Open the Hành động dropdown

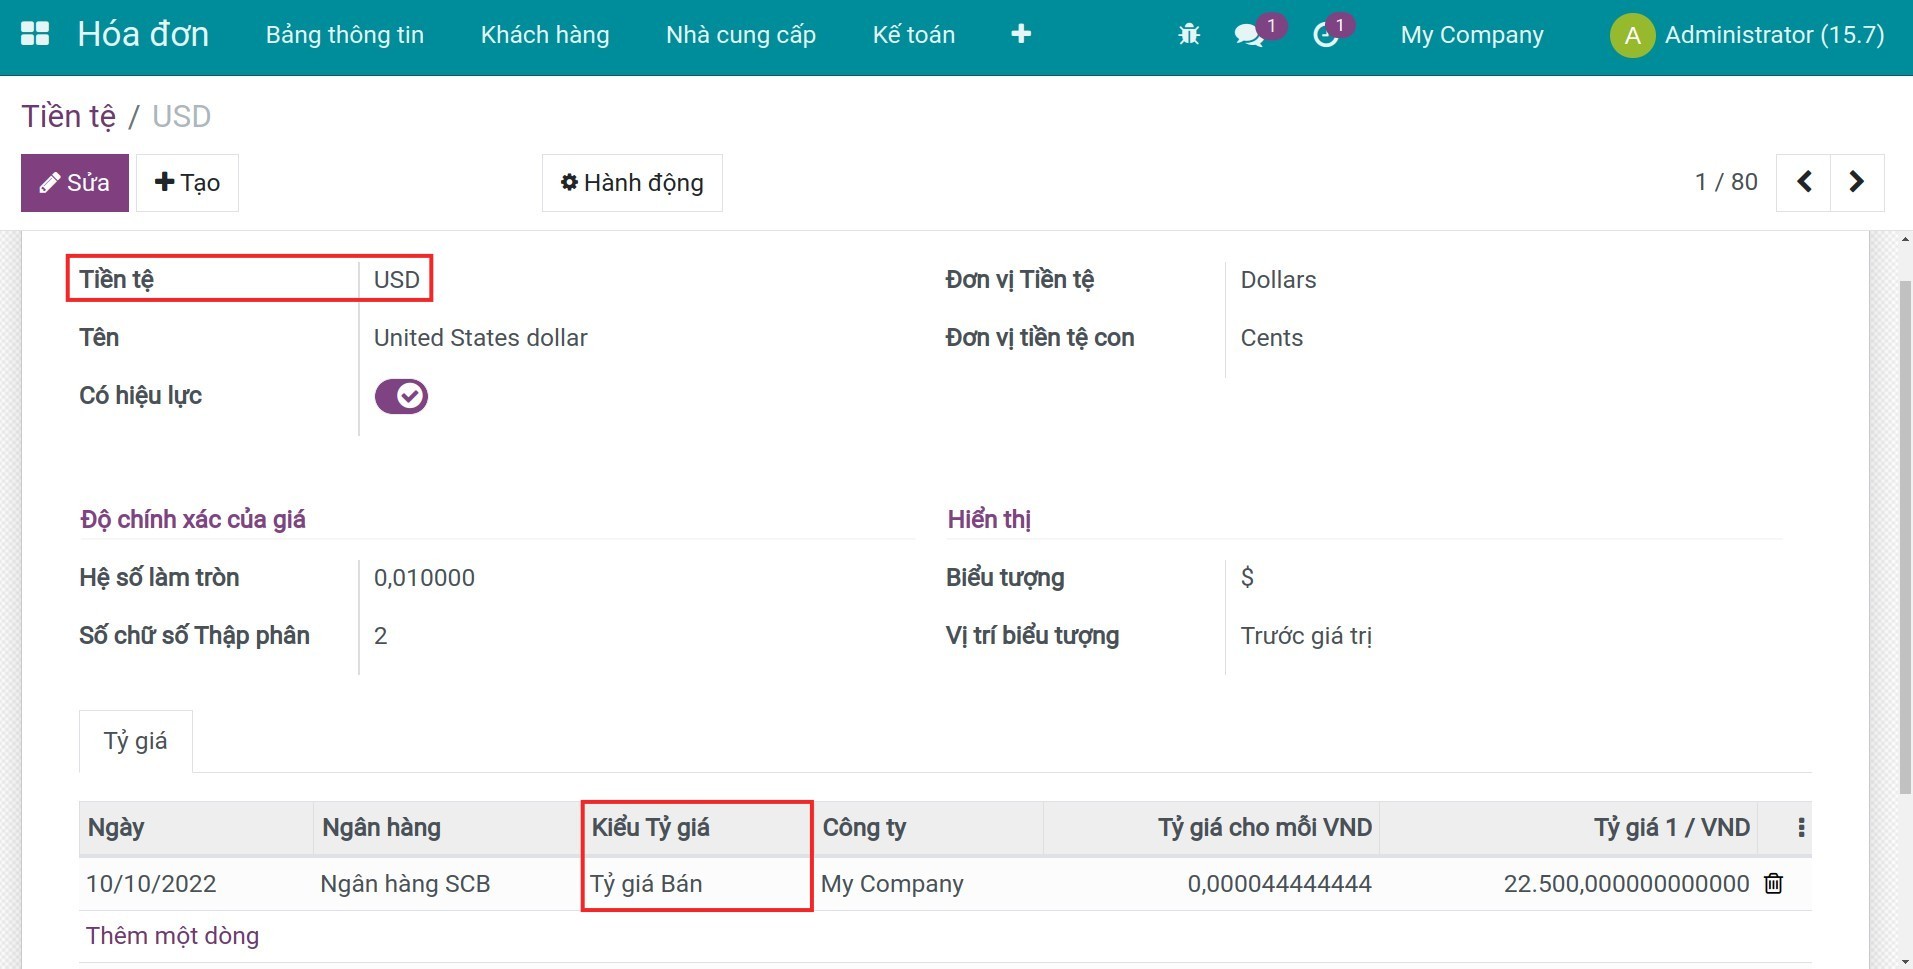(x=632, y=182)
